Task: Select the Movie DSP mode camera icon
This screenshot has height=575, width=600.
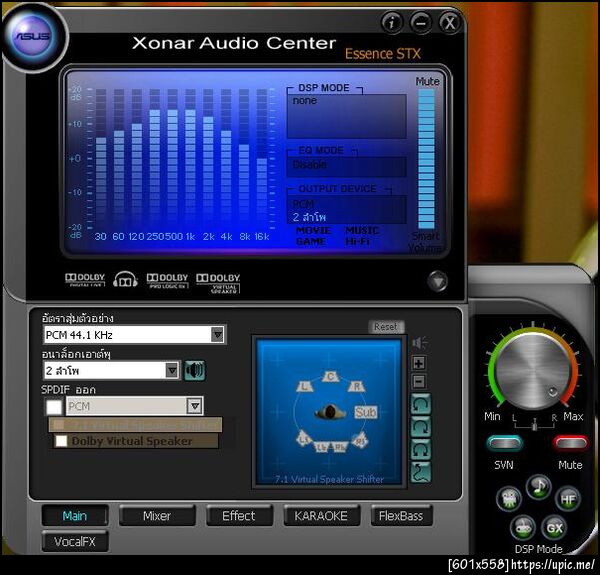Action: (x=509, y=499)
